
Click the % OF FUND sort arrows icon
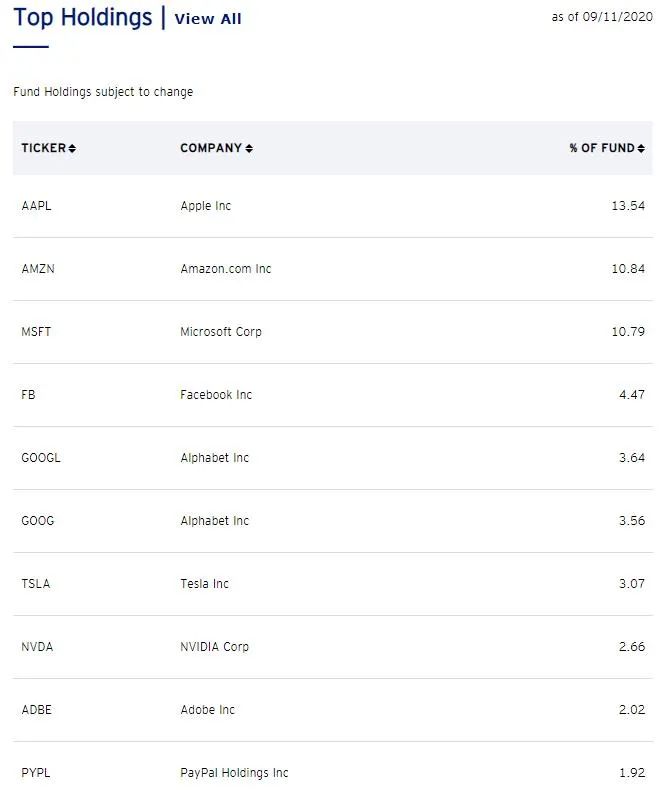click(x=641, y=149)
